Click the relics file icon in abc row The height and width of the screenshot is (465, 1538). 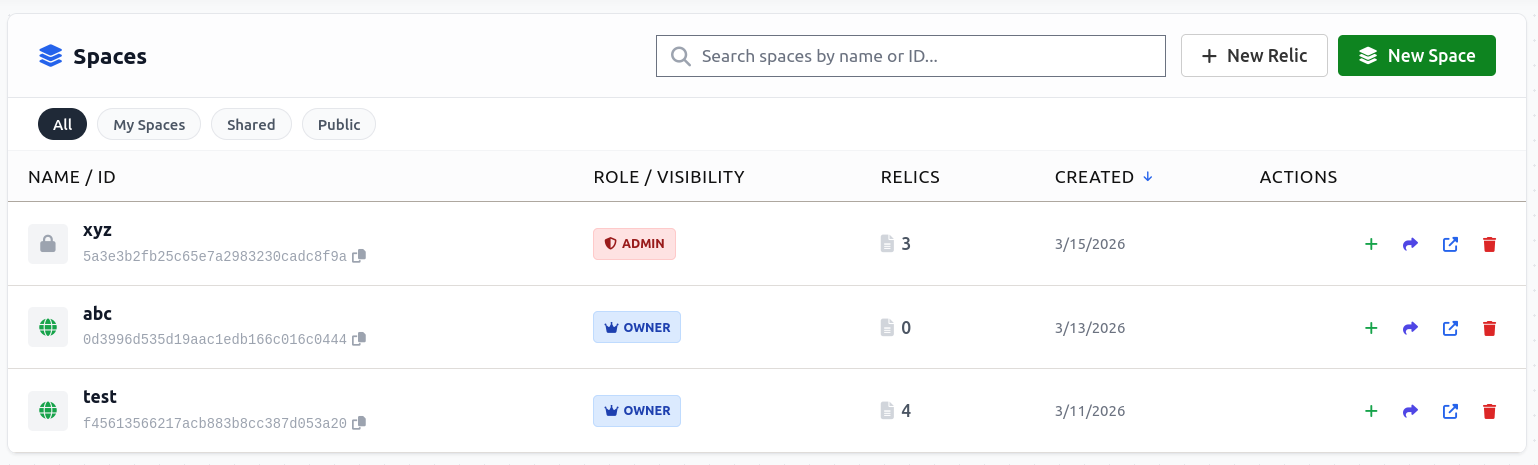[886, 327]
